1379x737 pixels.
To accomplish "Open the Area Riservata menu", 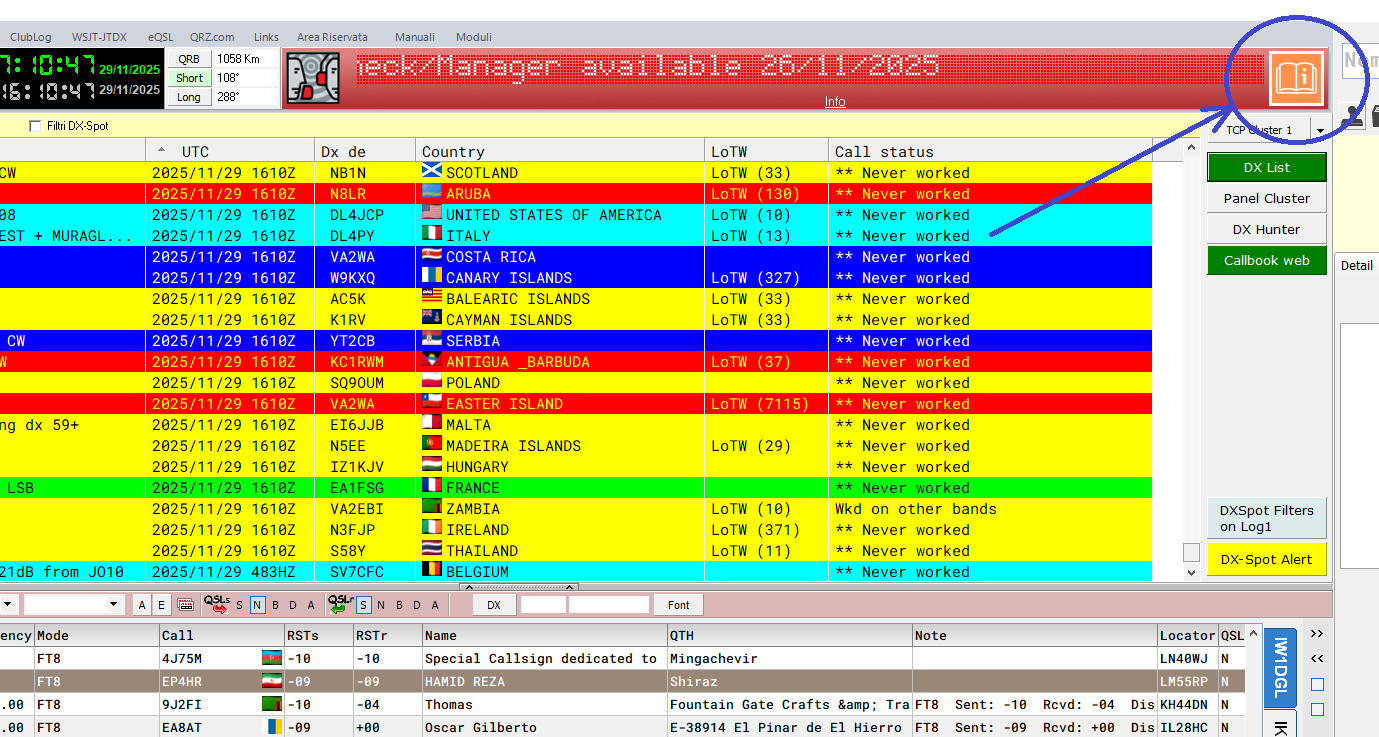I will point(332,37).
